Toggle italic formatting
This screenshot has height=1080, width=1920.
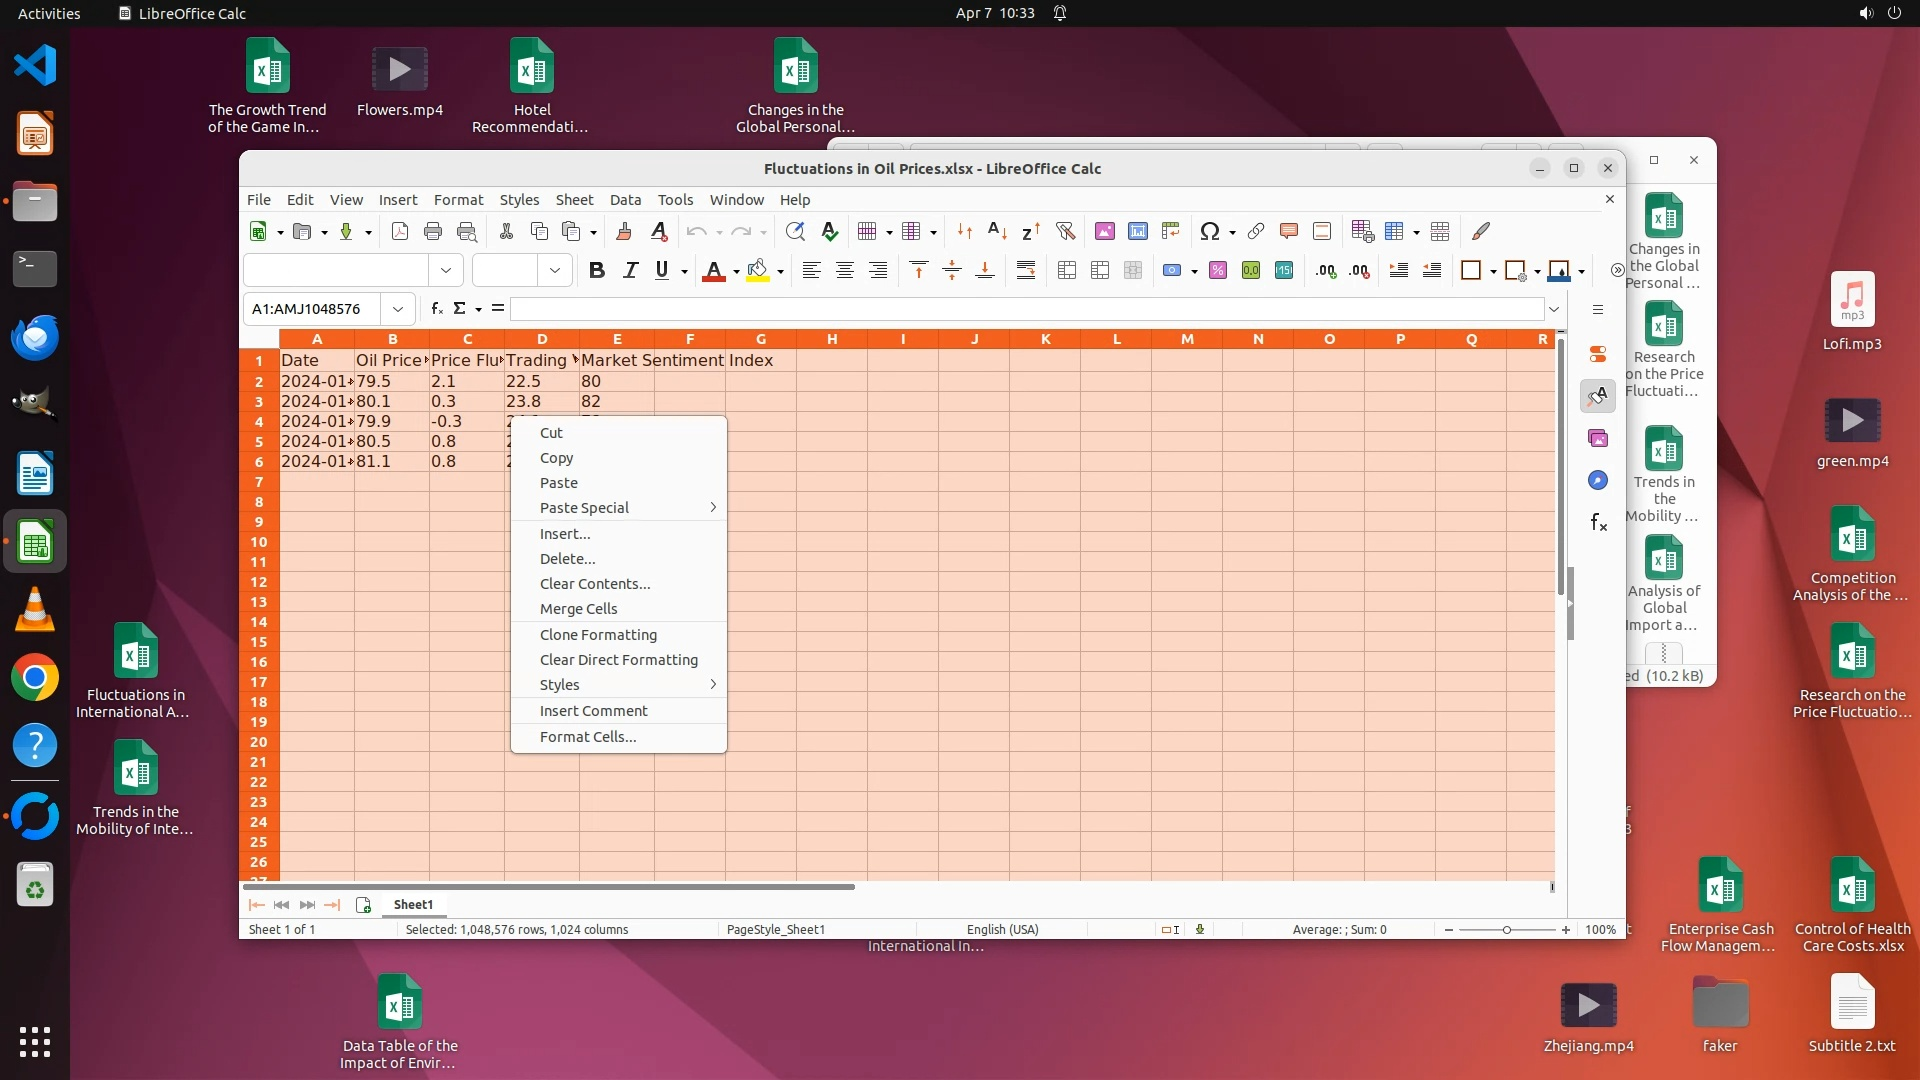630,271
